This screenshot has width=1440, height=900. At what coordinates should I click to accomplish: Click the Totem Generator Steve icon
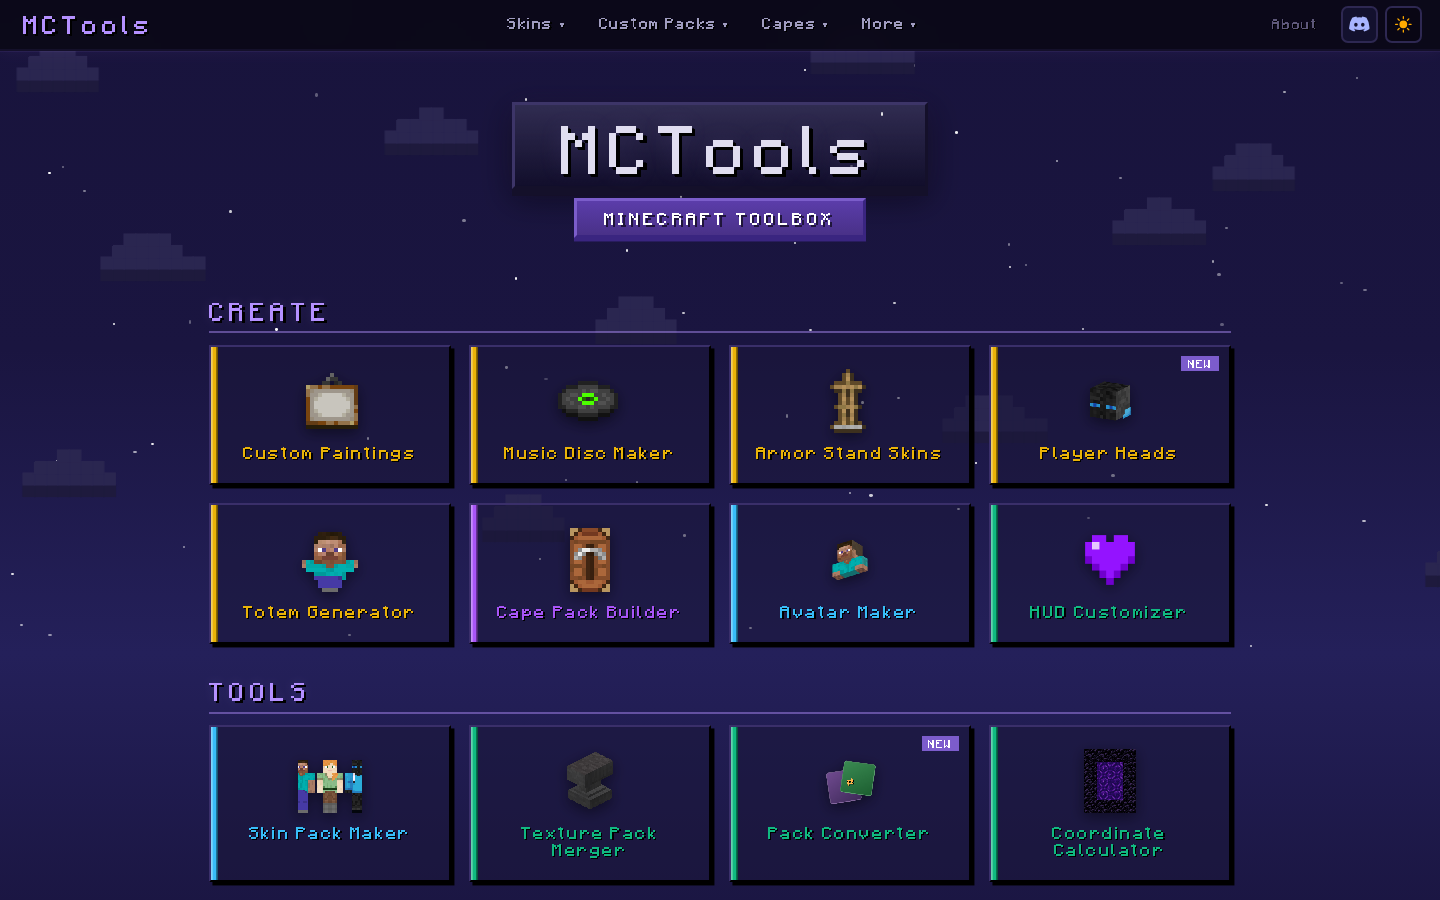(x=330, y=562)
